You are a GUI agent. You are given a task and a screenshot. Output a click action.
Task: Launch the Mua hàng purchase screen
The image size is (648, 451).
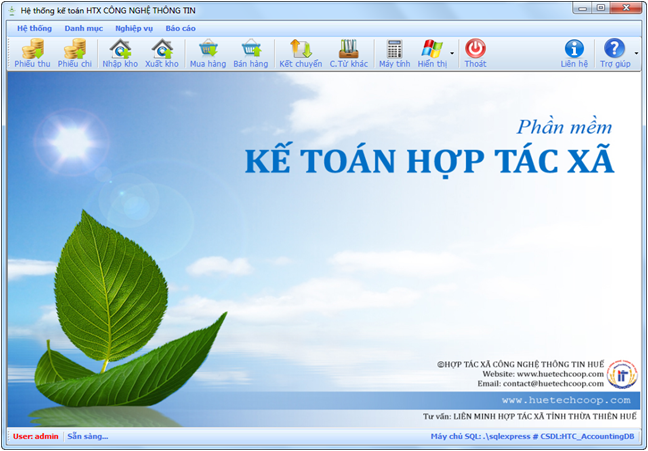208,53
